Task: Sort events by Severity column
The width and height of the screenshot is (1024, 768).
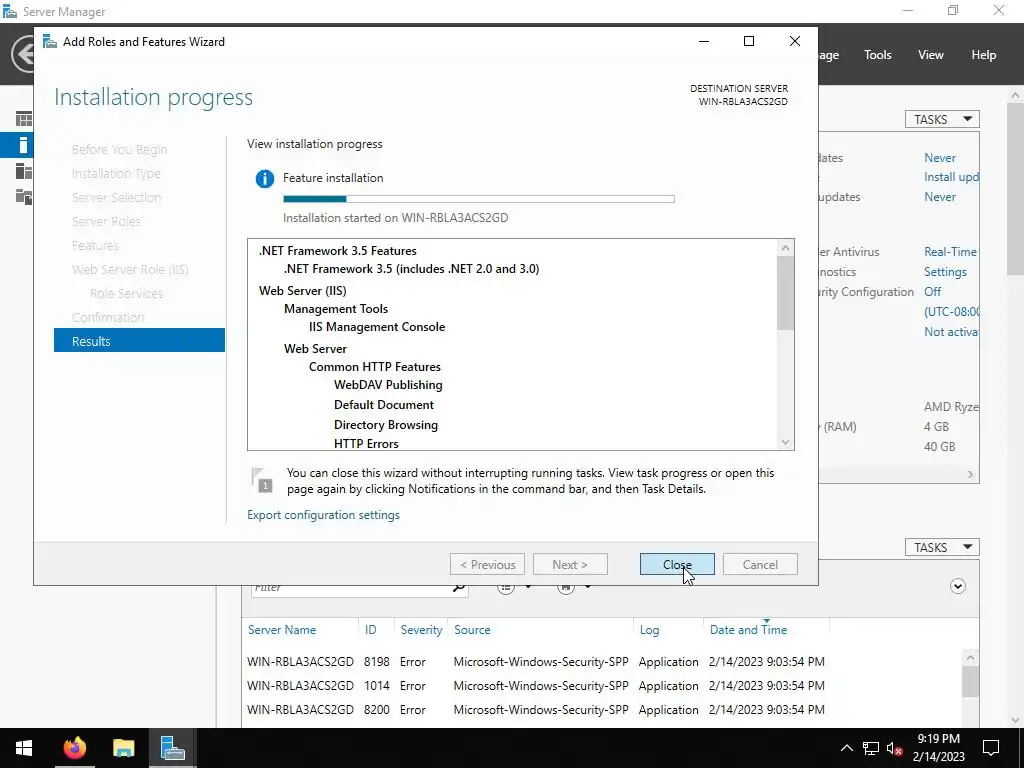Action: (421, 630)
